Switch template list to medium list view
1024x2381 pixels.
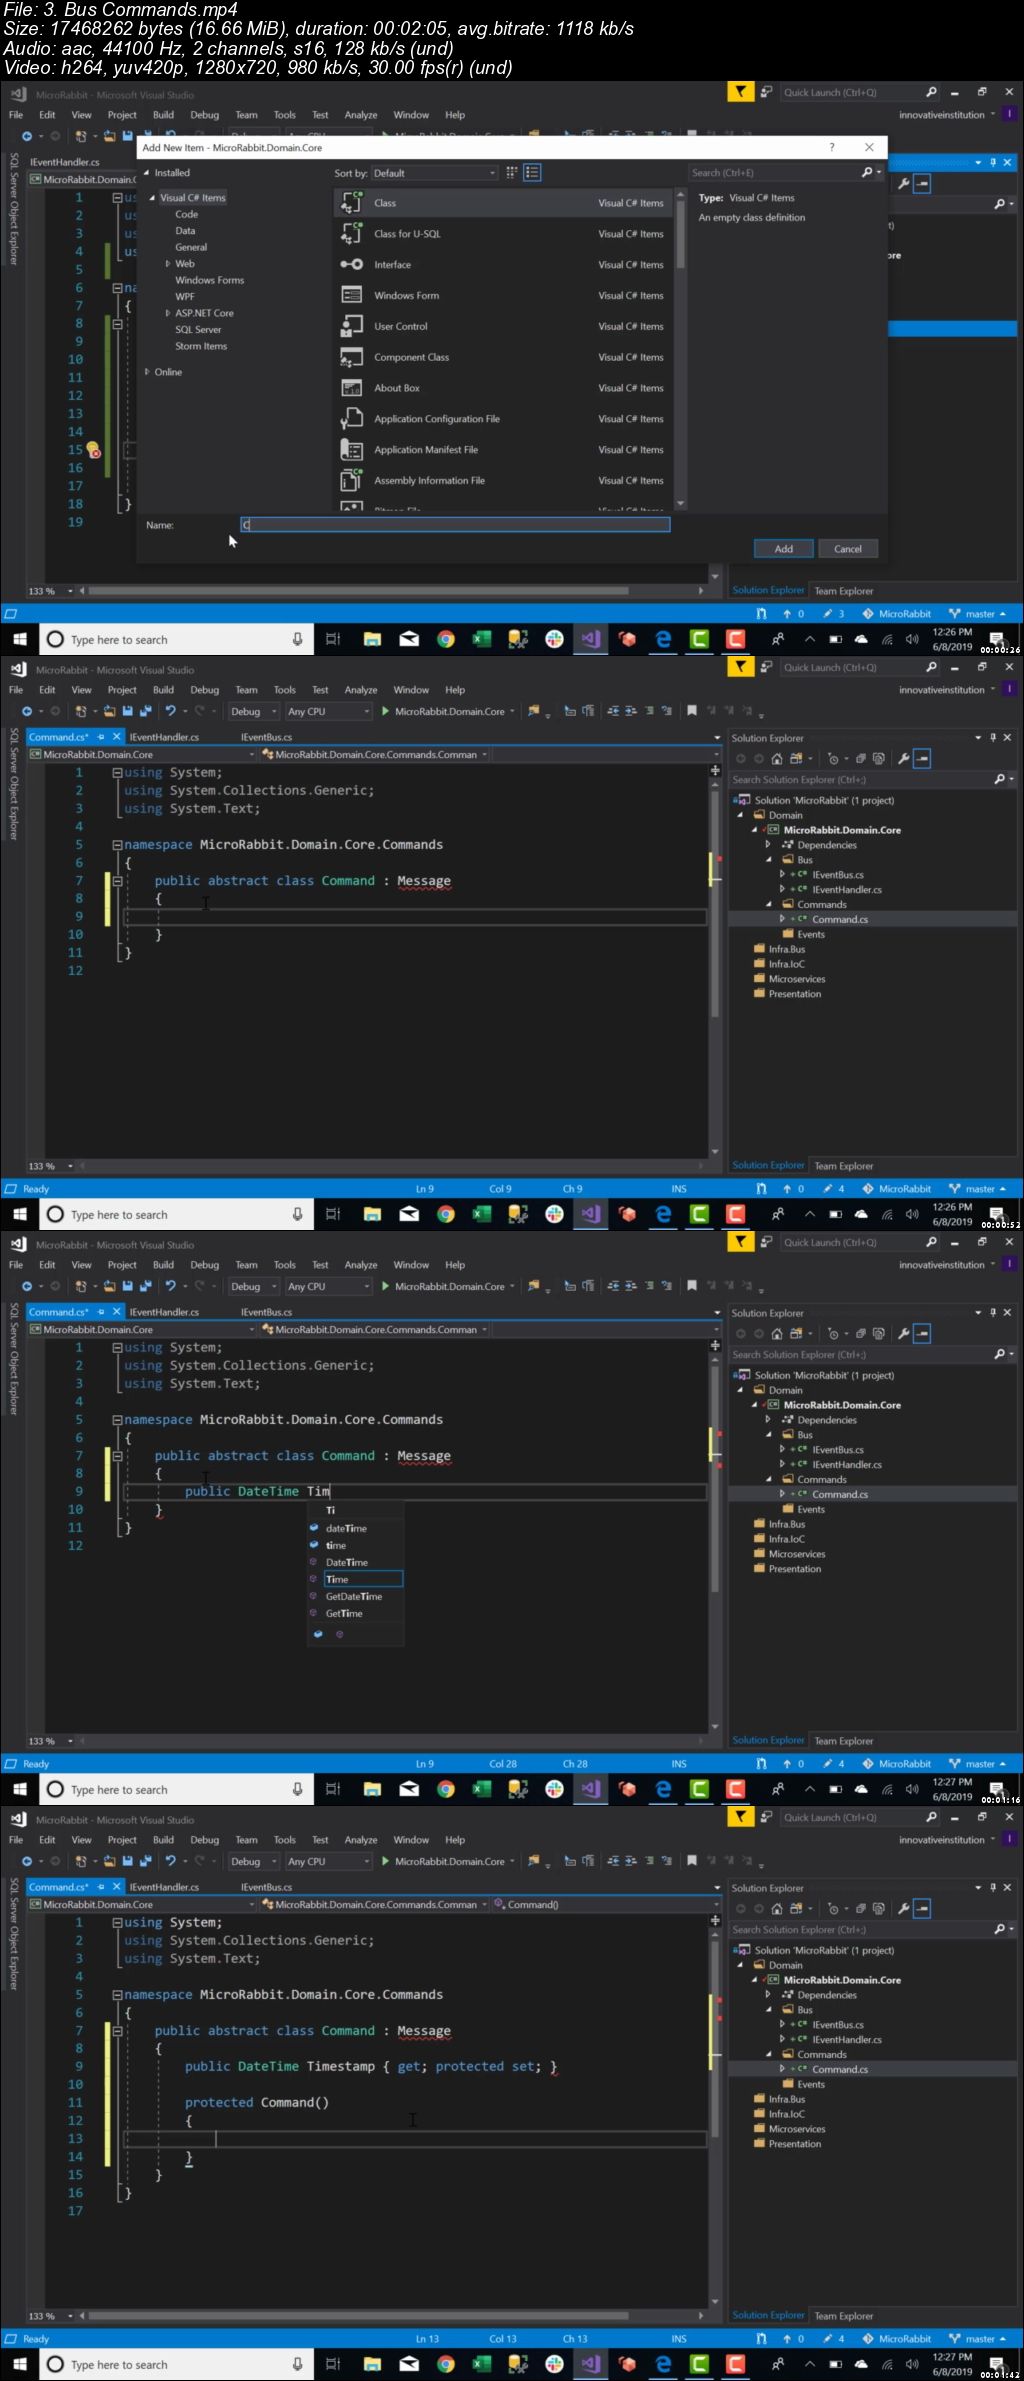point(532,173)
